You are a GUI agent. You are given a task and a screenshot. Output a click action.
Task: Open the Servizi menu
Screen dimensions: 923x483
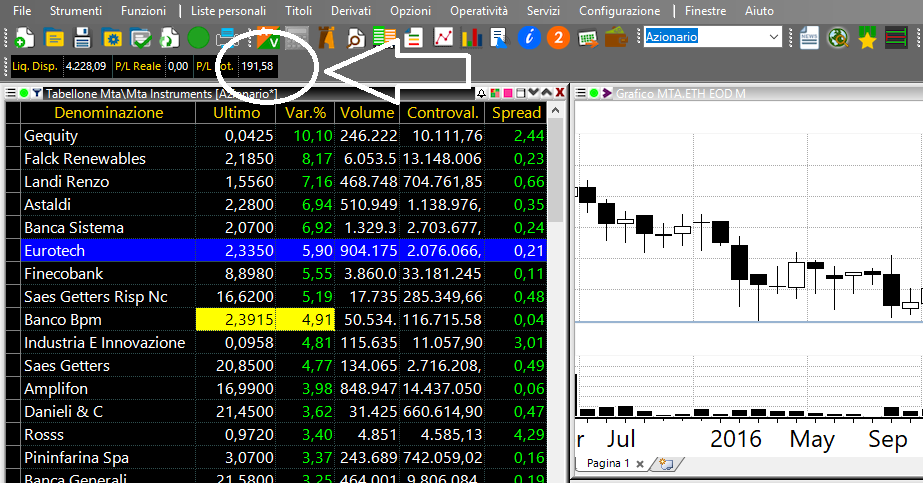click(x=543, y=11)
